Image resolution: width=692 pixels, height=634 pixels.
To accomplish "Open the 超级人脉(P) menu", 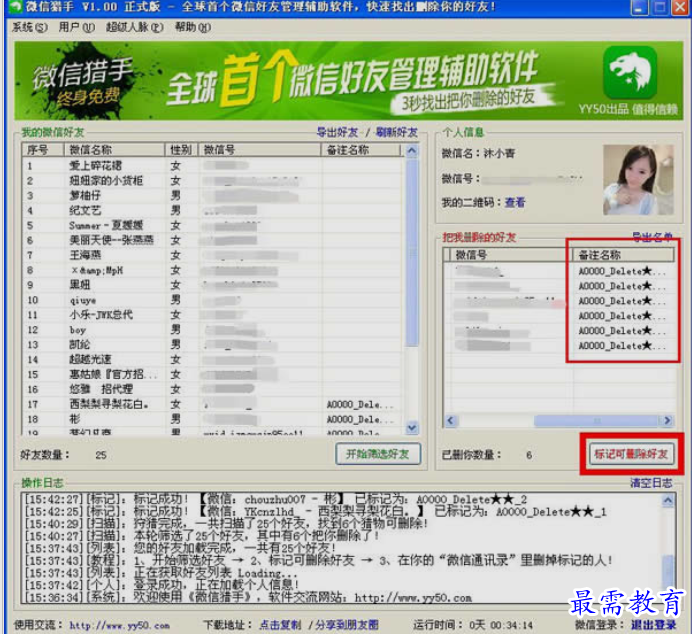I will (134, 27).
